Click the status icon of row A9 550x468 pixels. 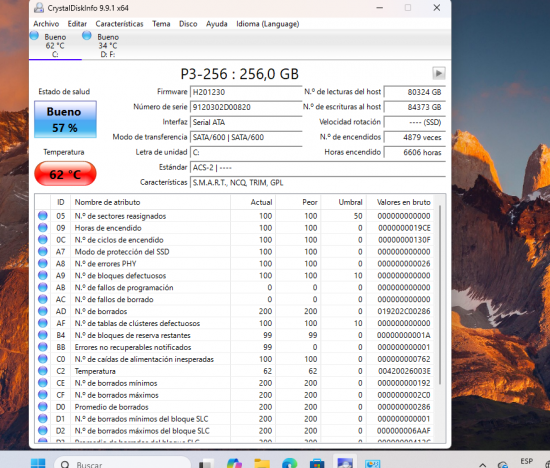tap(43, 275)
